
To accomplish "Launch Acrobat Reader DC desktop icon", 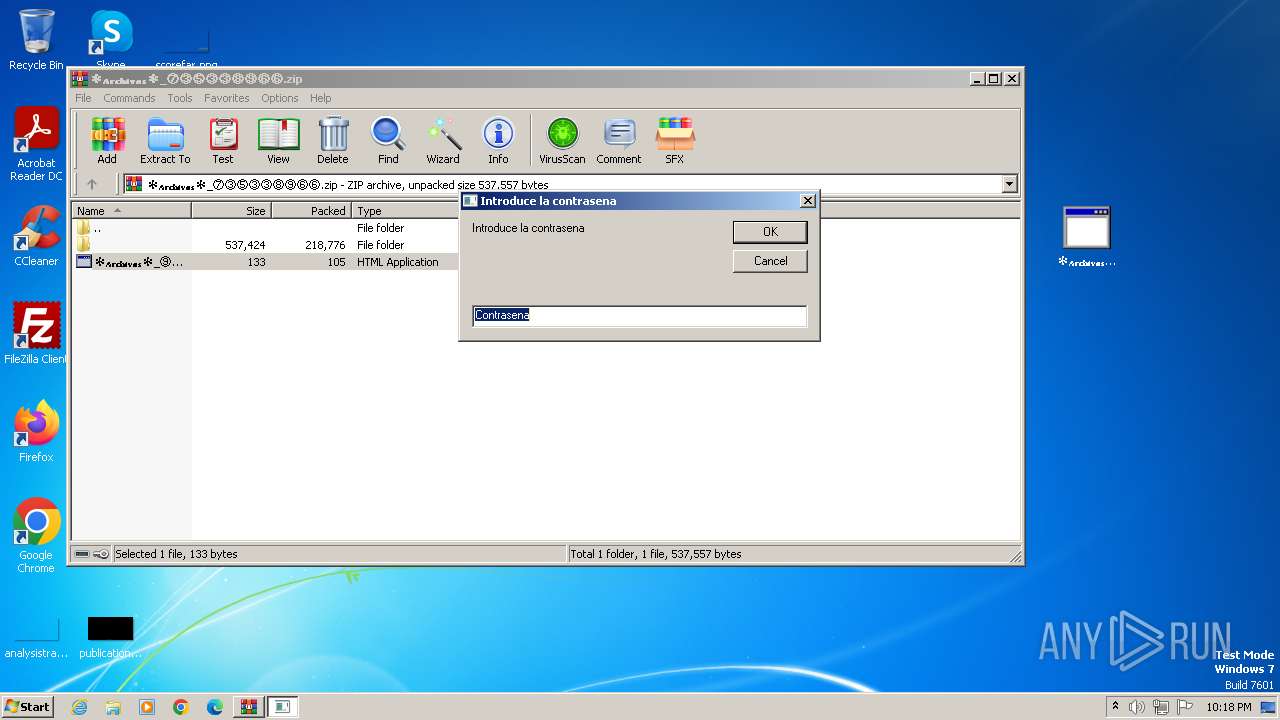I will (x=36, y=144).
